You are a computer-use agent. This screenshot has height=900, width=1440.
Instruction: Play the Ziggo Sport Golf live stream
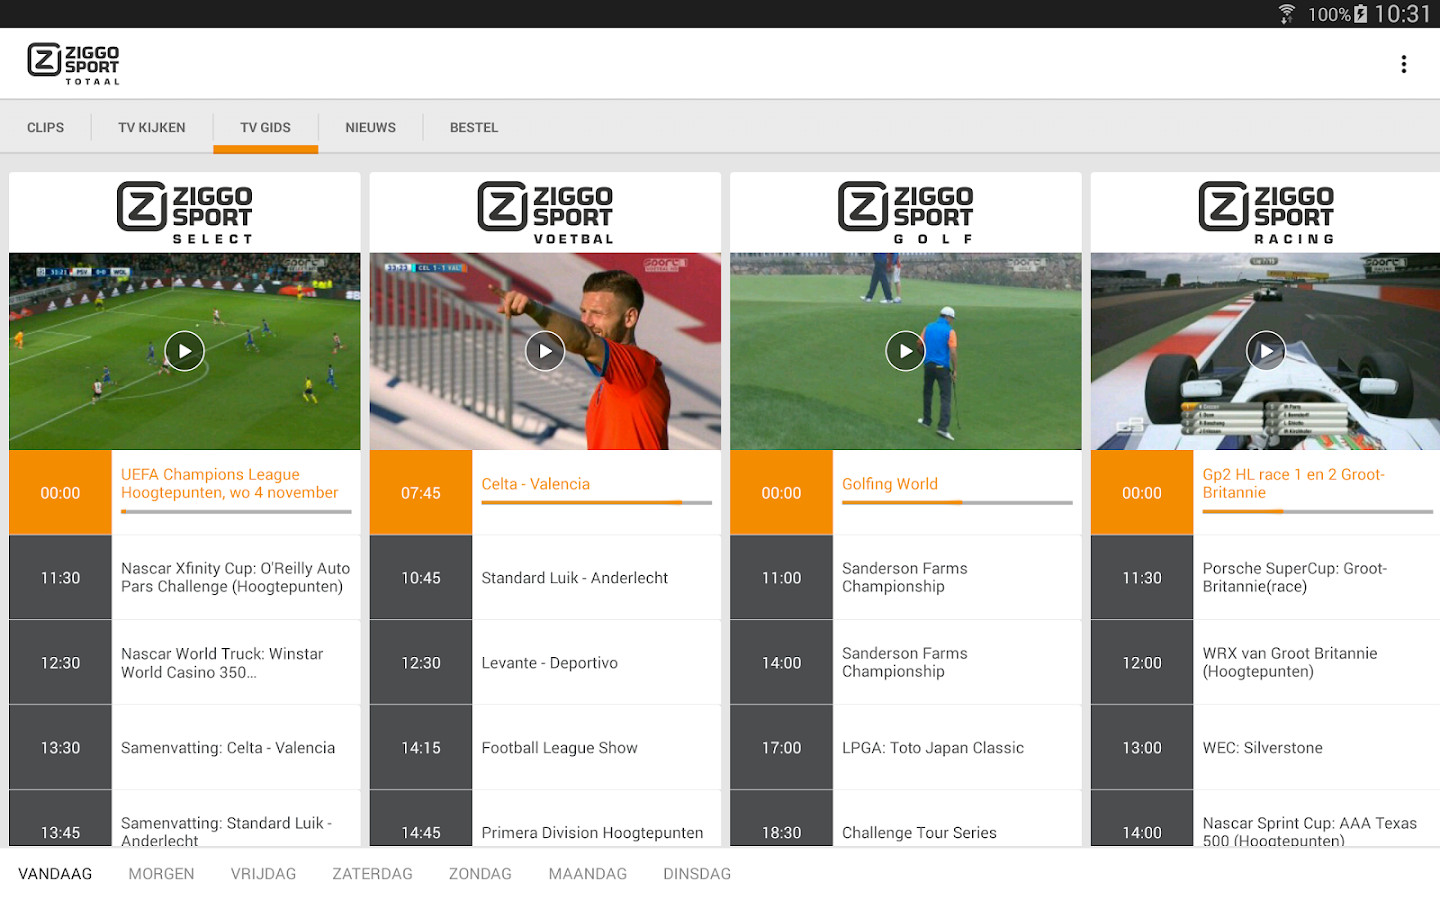905,351
